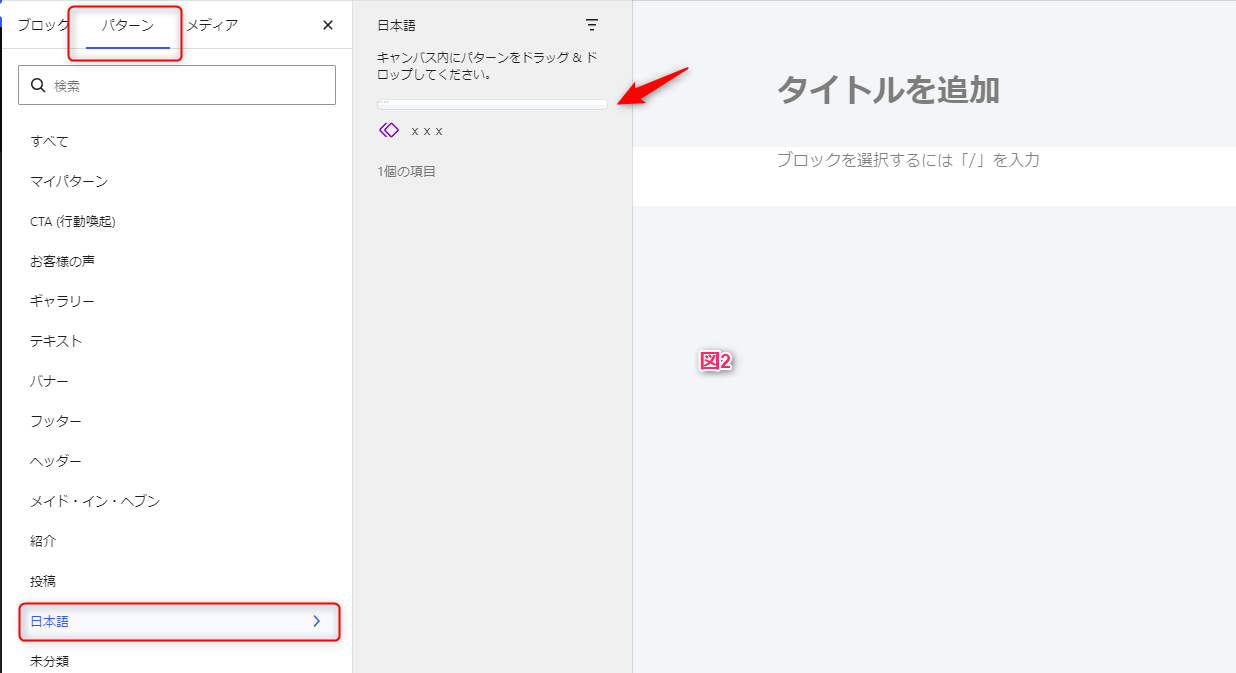
Task: Choose the ヘッダー pattern category
Action: pos(56,461)
